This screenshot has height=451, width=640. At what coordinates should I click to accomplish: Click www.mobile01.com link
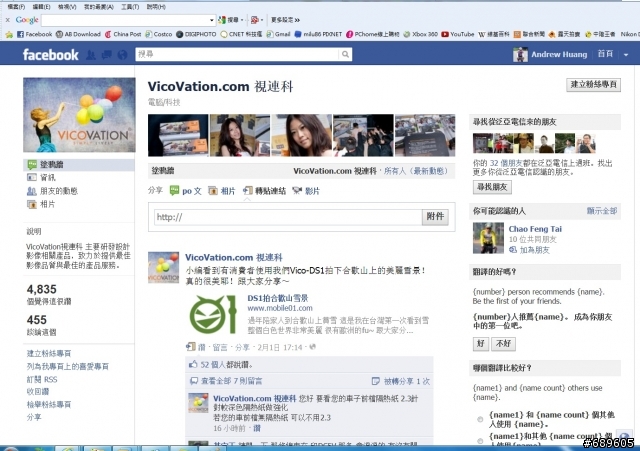280,308
